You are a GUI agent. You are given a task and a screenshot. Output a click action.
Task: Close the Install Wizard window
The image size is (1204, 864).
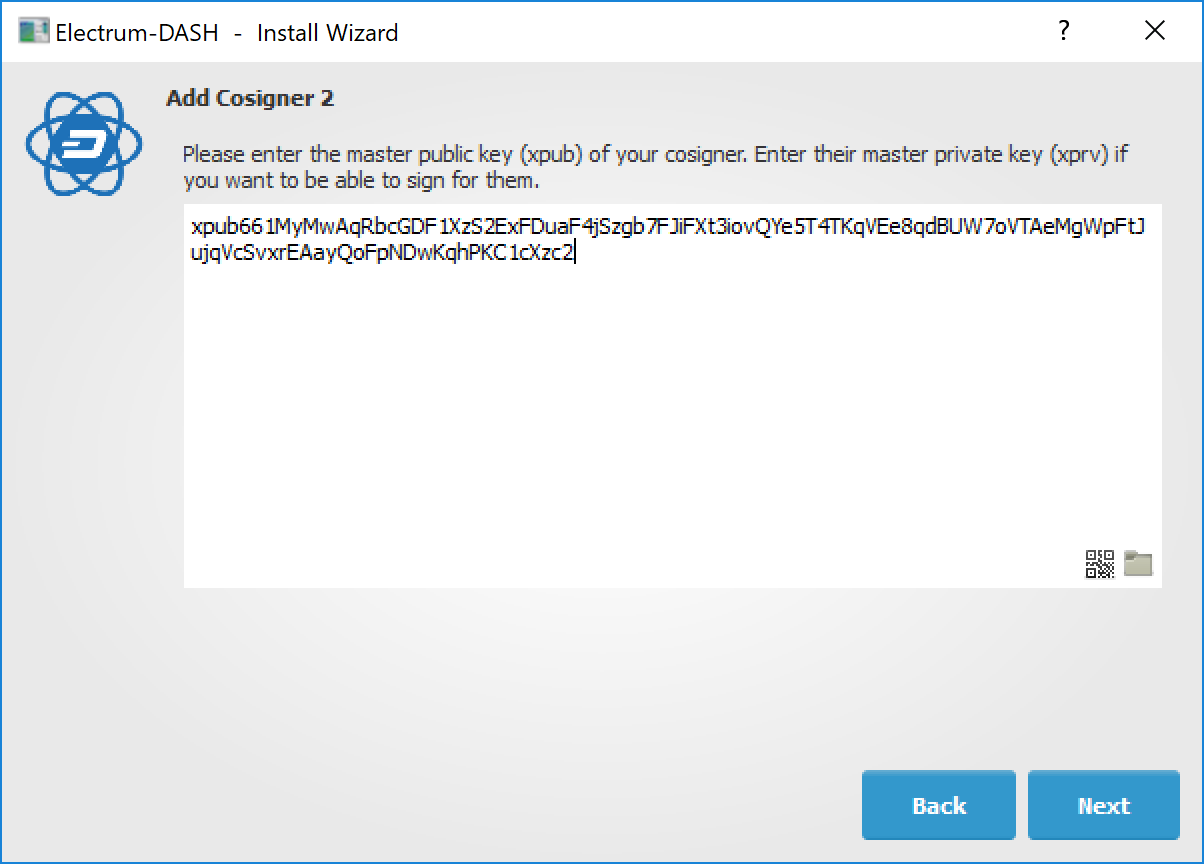point(1154,32)
